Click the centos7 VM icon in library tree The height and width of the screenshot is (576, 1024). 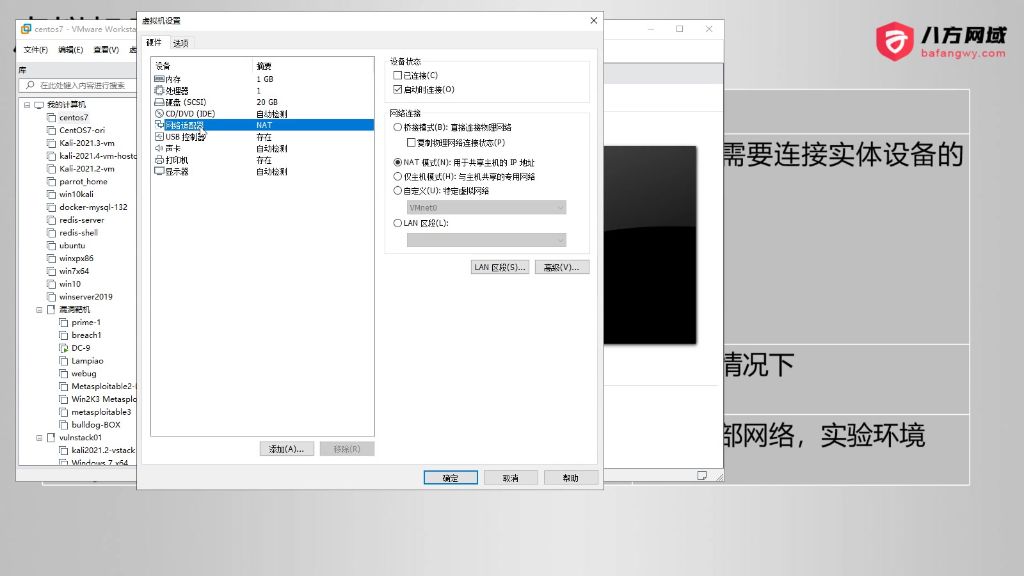[51, 118]
